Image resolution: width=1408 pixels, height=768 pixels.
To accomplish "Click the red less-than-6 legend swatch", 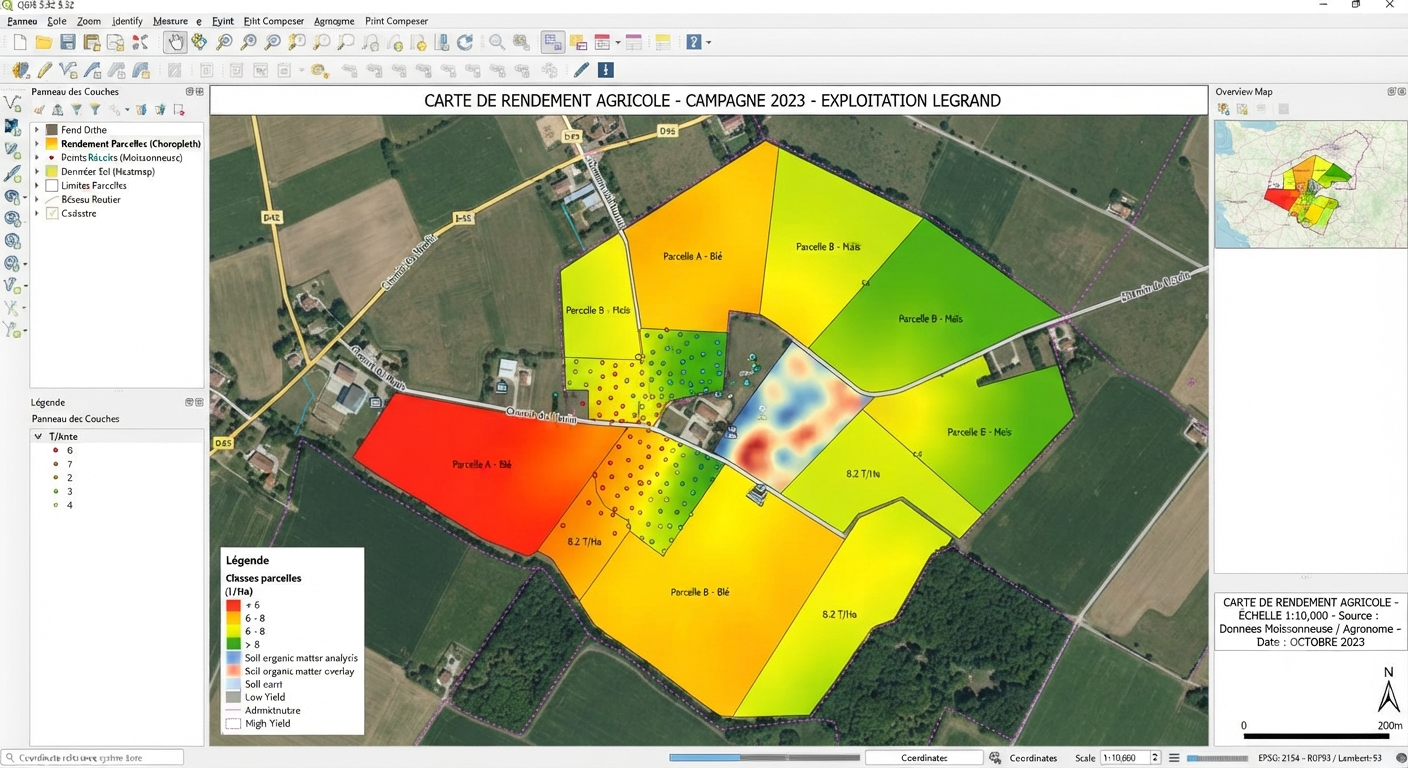I will point(233,605).
